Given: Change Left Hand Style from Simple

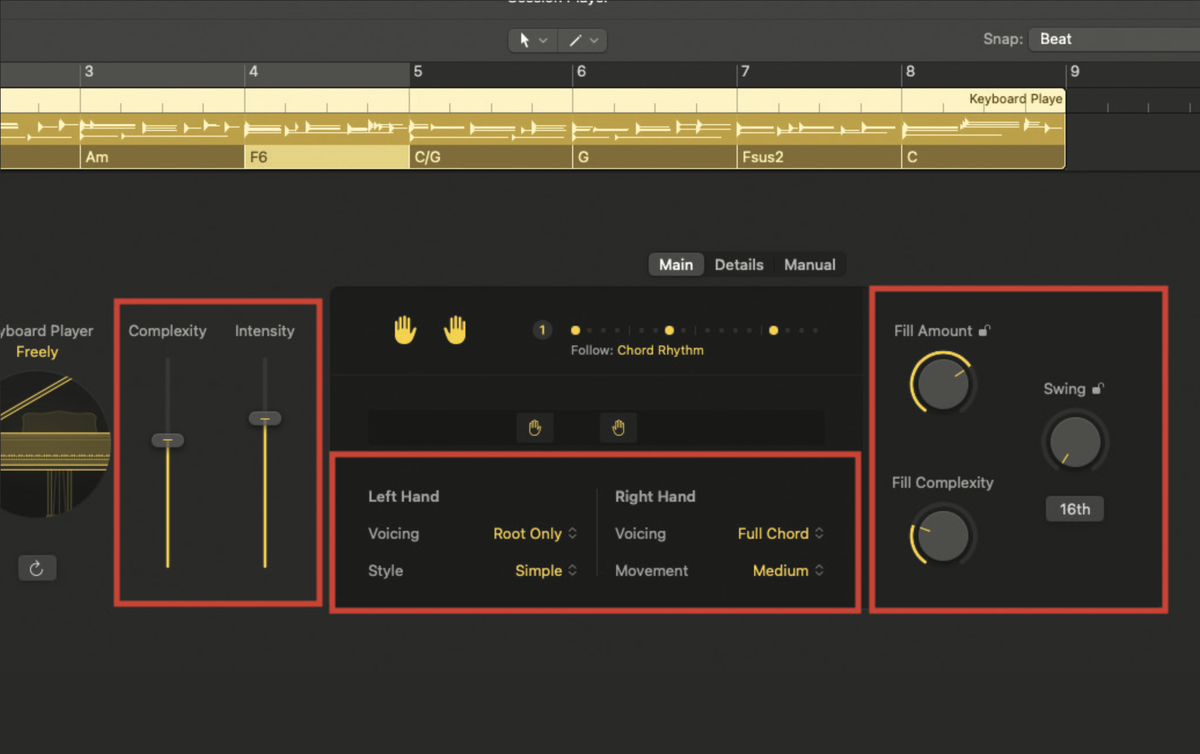Looking at the screenshot, I should tap(539, 570).
